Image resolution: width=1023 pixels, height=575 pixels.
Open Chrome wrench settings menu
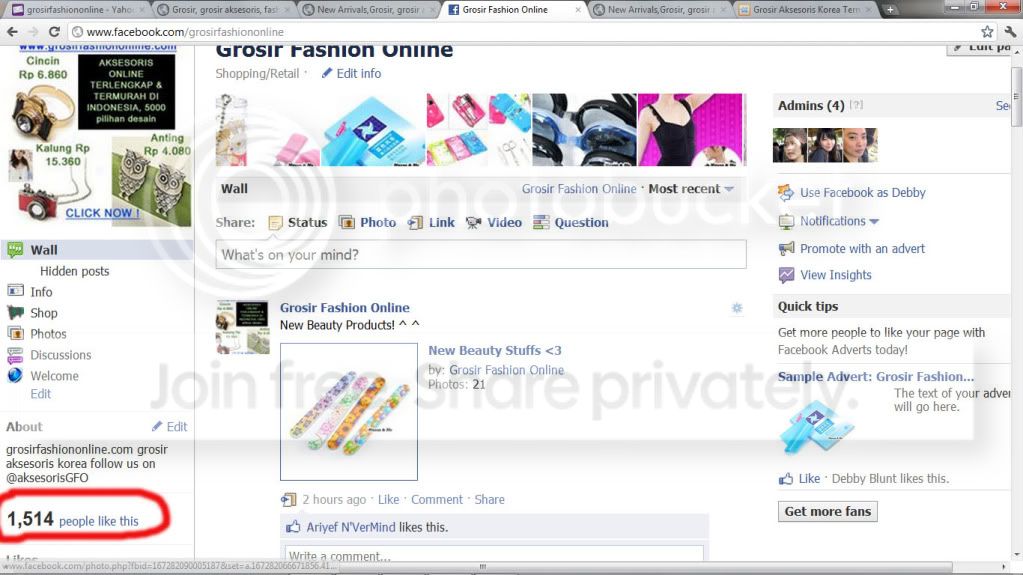[1010, 31]
